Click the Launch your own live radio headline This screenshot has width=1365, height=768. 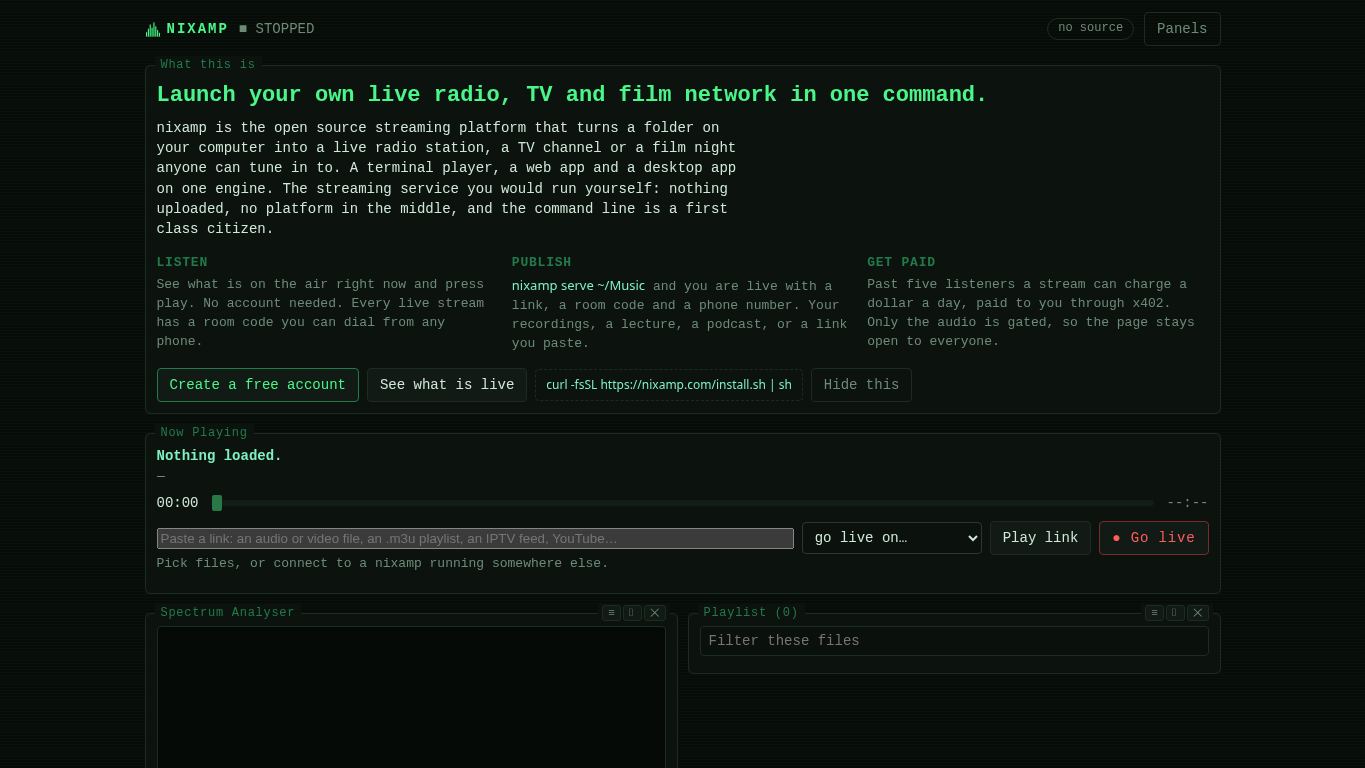pos(572,95)
